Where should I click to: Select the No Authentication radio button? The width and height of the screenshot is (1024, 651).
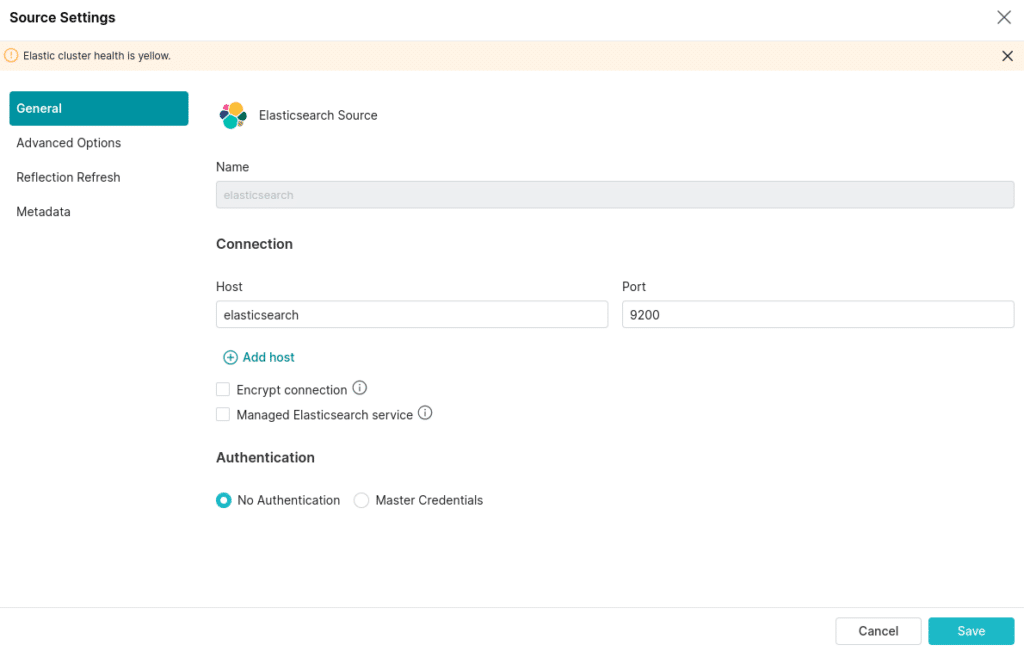click(223, 500)
